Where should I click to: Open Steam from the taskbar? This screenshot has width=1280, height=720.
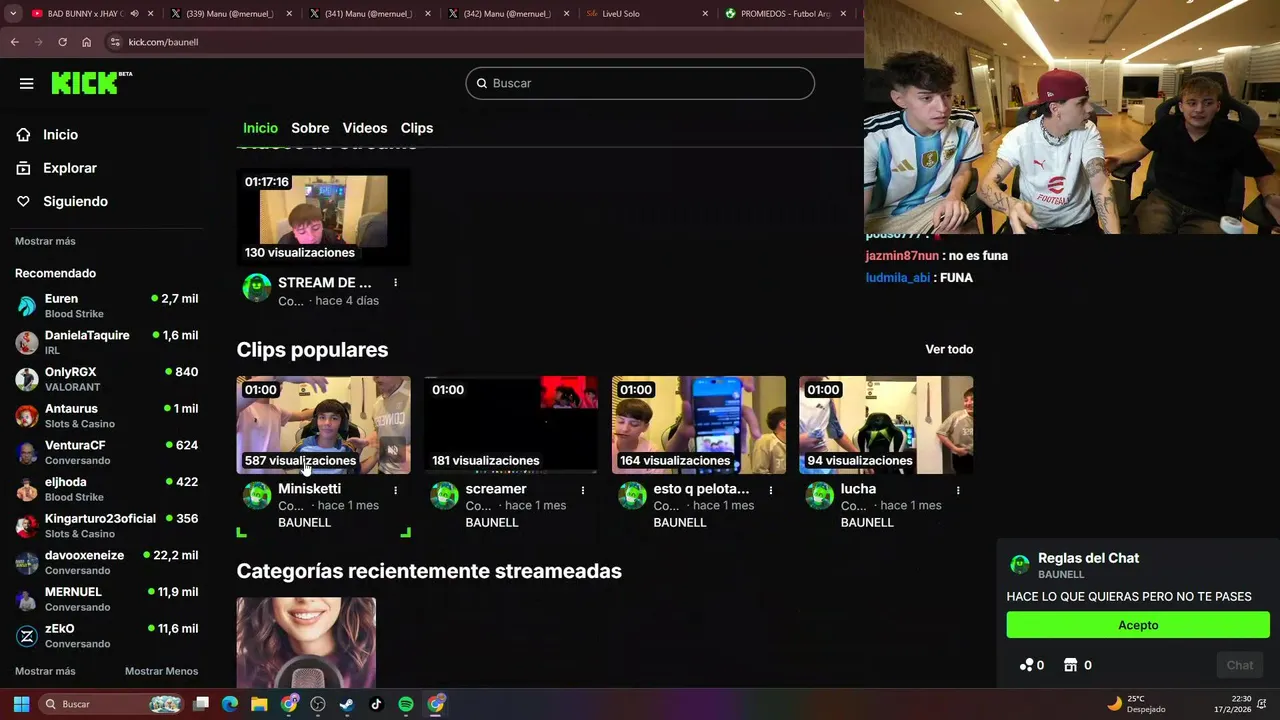[346, 704]
